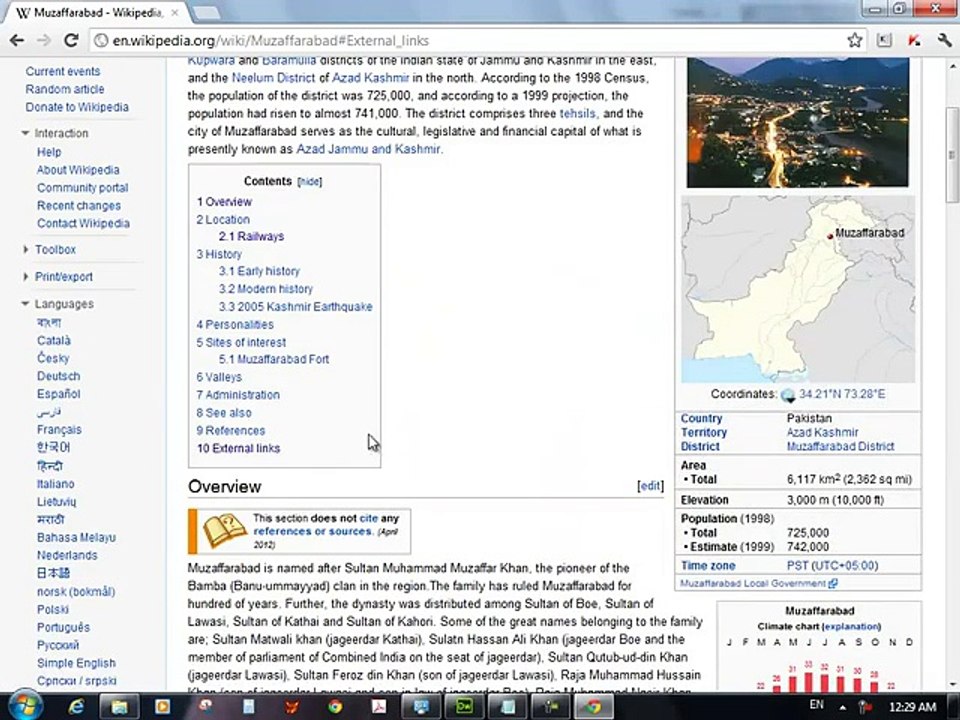Viewport: 960px width, 720px height.
Task: Click the browser forward arrow
Action: pyautogui.click(x=43, y=41)
